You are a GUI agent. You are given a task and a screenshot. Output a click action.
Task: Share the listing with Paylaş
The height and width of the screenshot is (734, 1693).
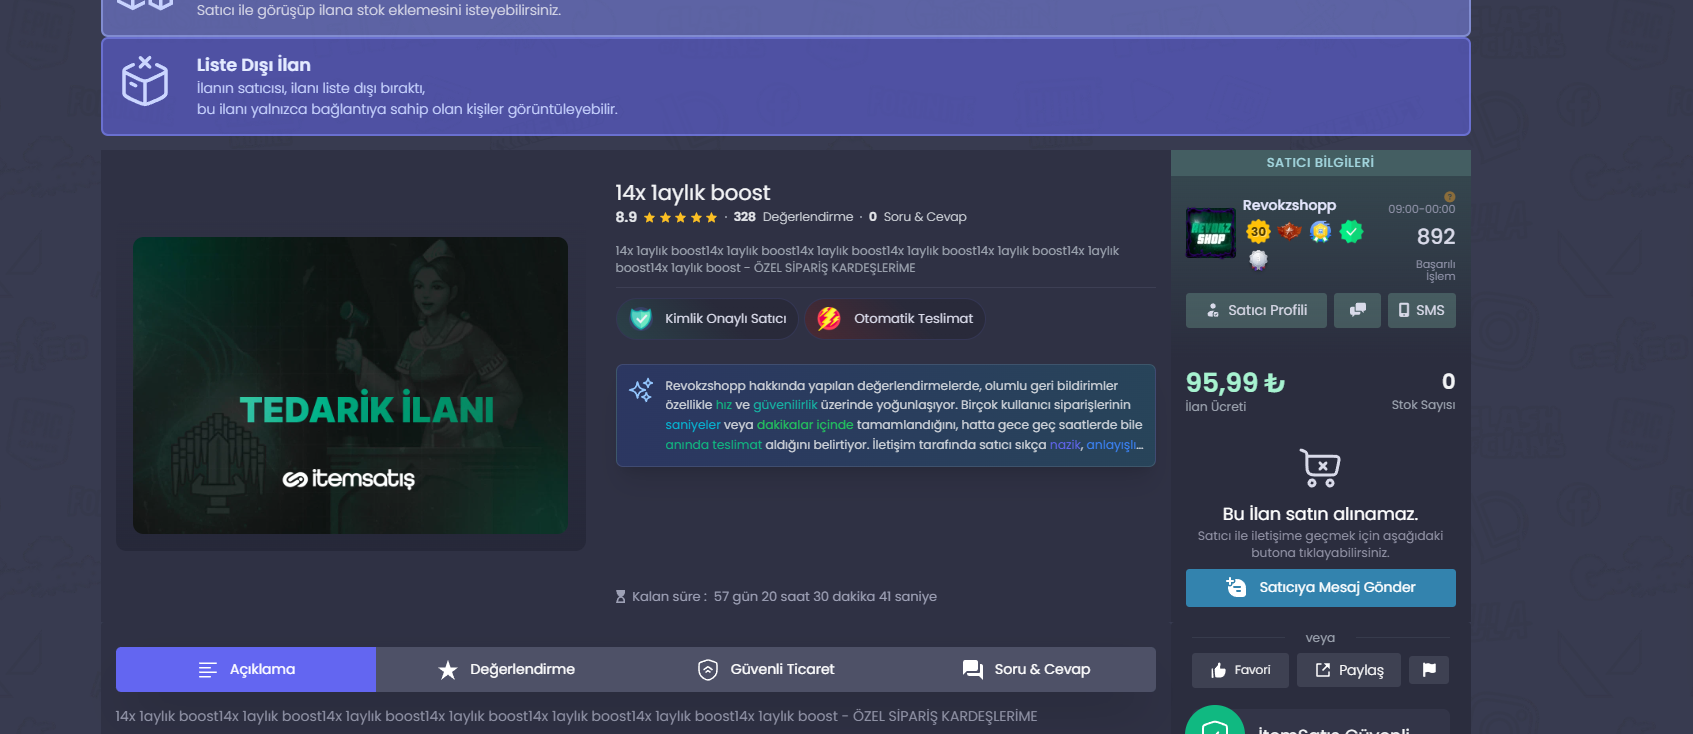[1349, 670]
